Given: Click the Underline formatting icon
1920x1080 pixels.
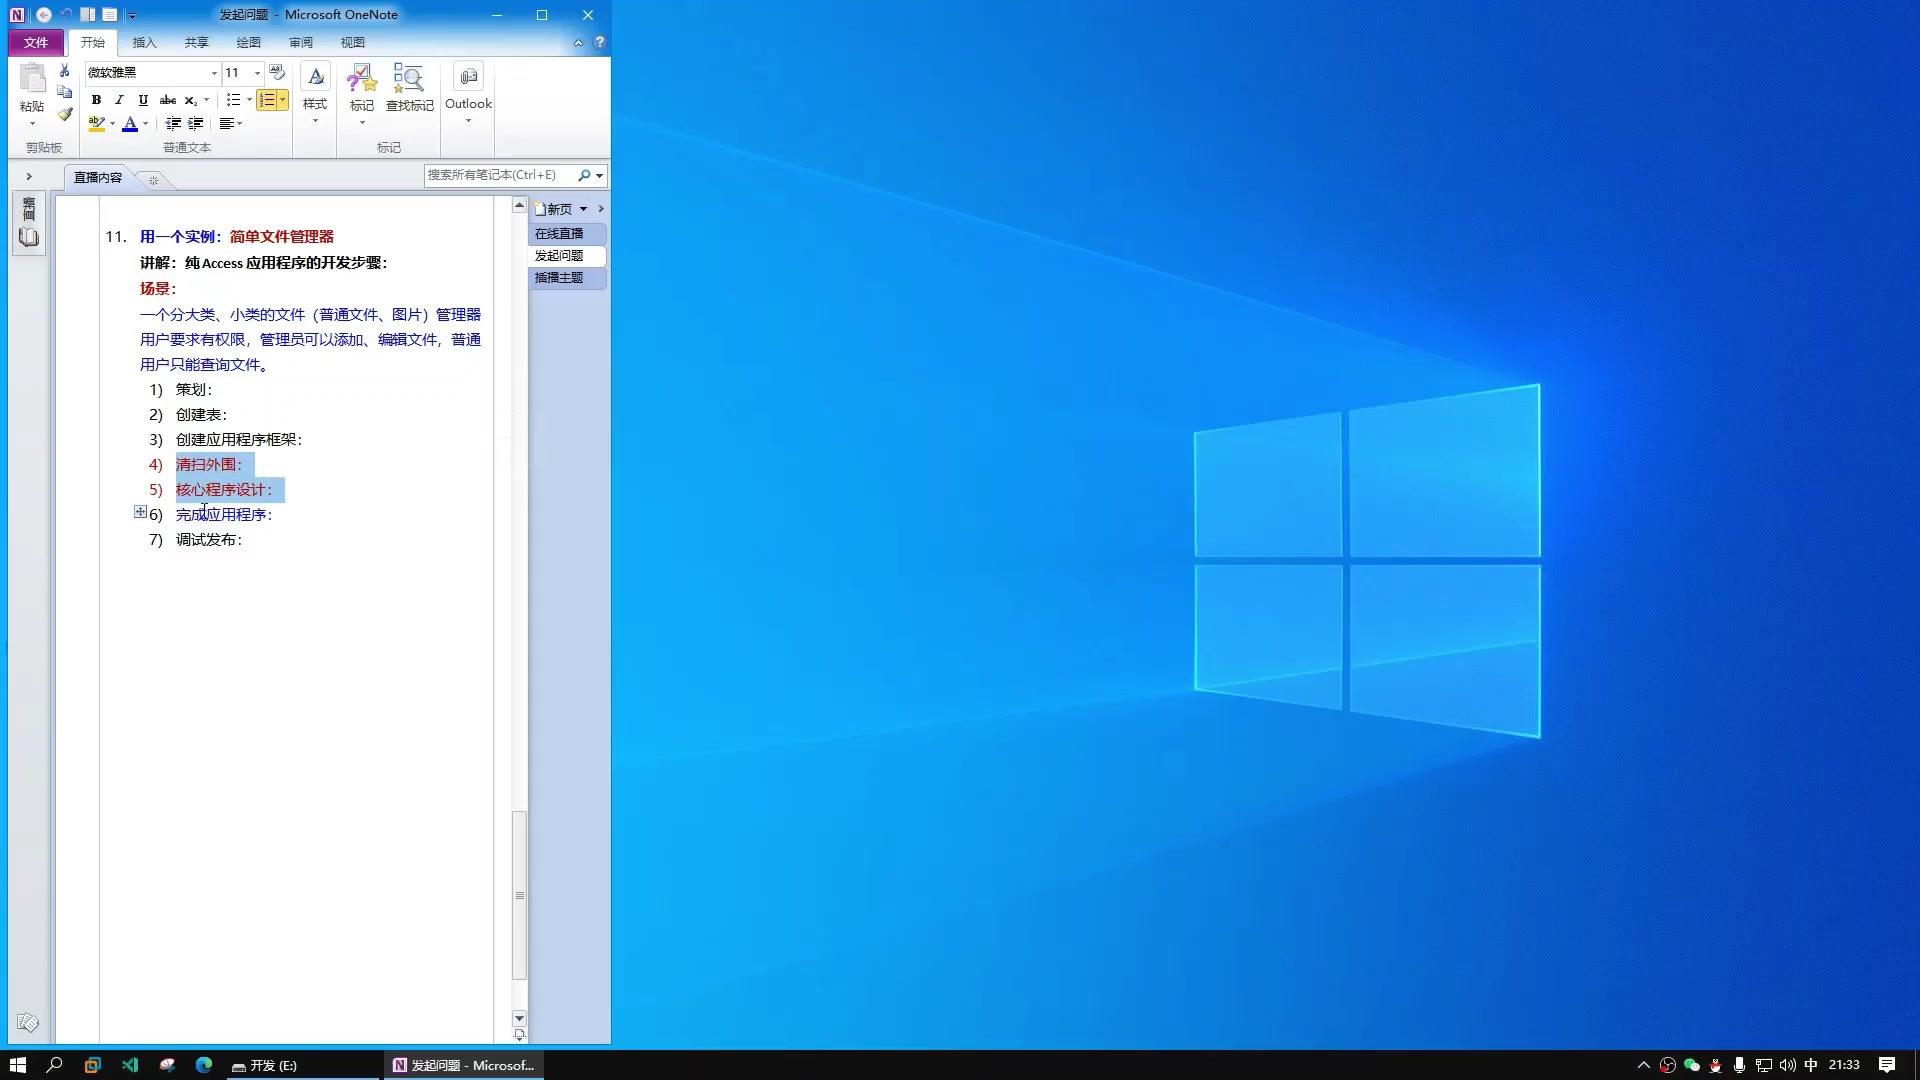Looking at the screenshot, I should click(x=142, y=100).
